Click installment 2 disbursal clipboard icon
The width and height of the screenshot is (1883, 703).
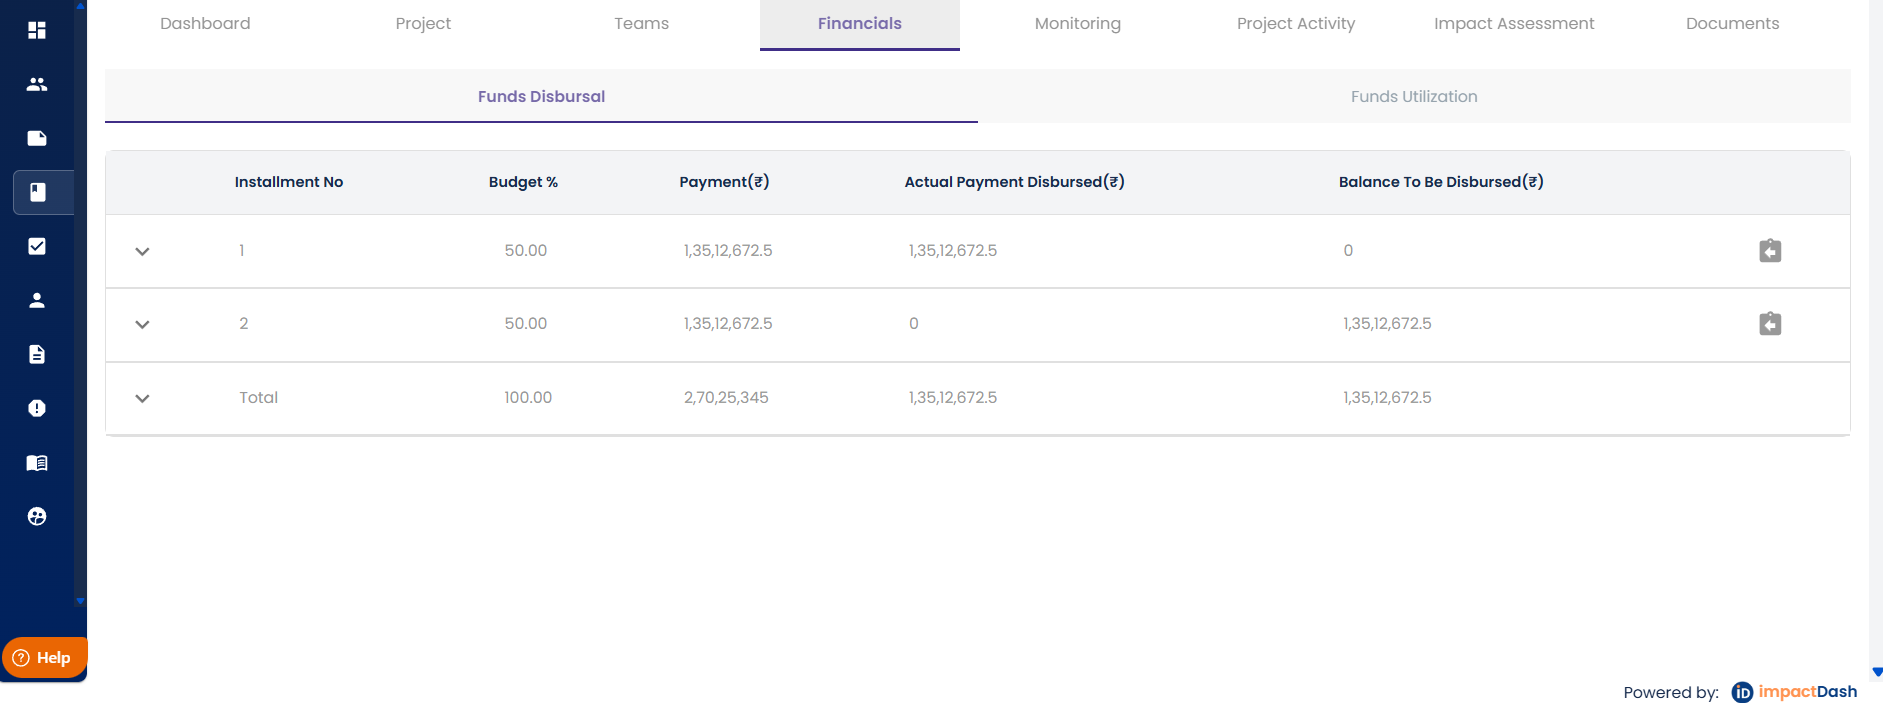(1769, 324)
